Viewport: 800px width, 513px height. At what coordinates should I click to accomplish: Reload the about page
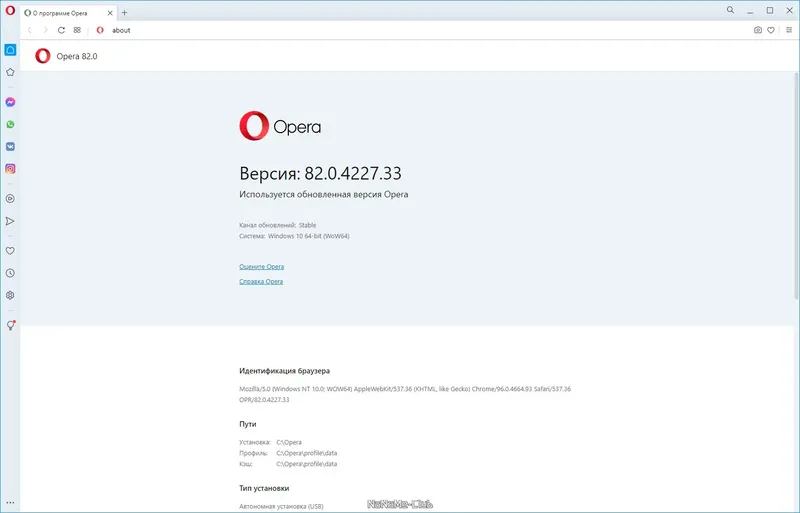pyautogui.click(x=61, y=30)
